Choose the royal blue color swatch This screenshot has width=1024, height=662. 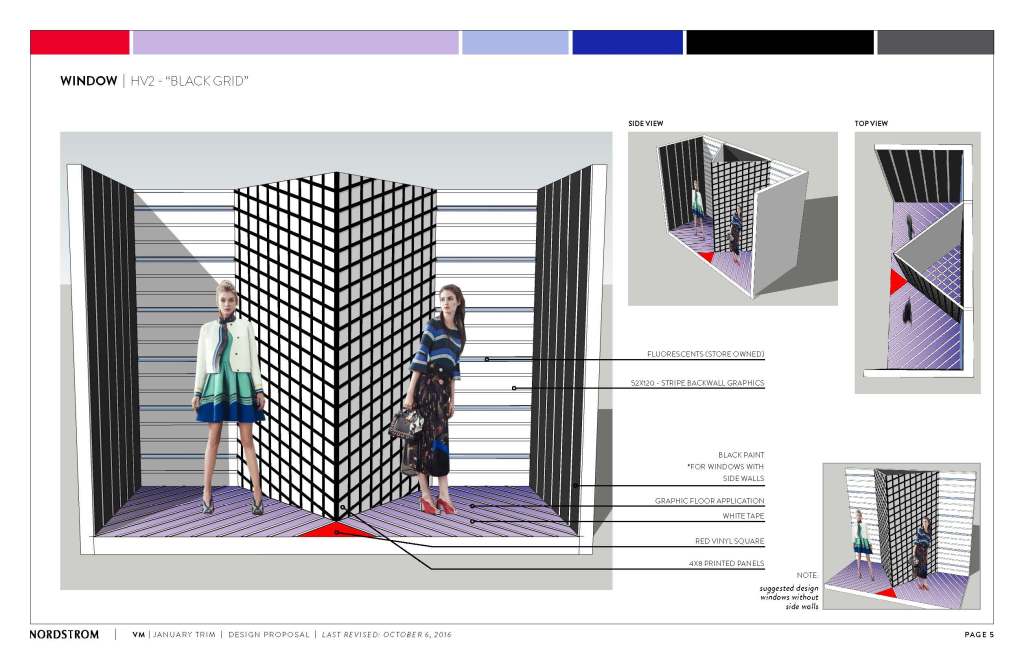coord(627,42)
